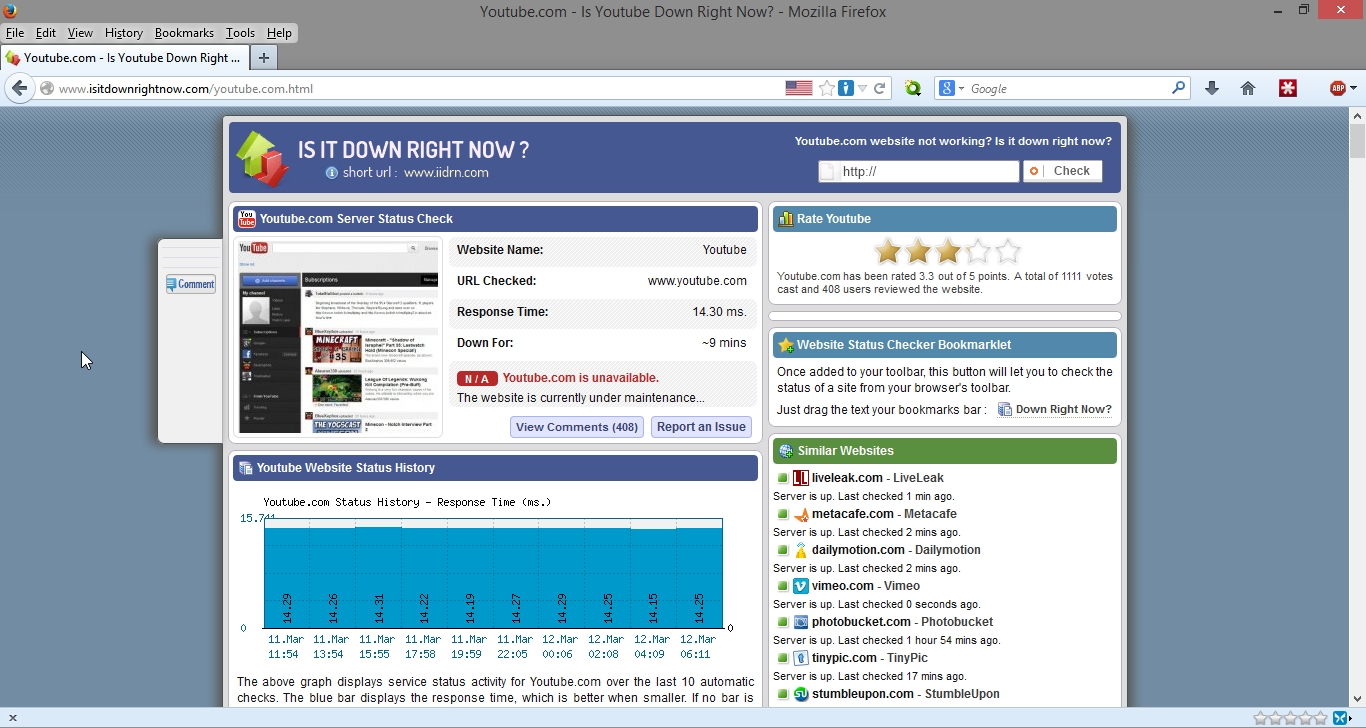Expand the Adblock Plus dropdown arrow
Viewport: 1366px width, 728px height.
[1353, 88]
